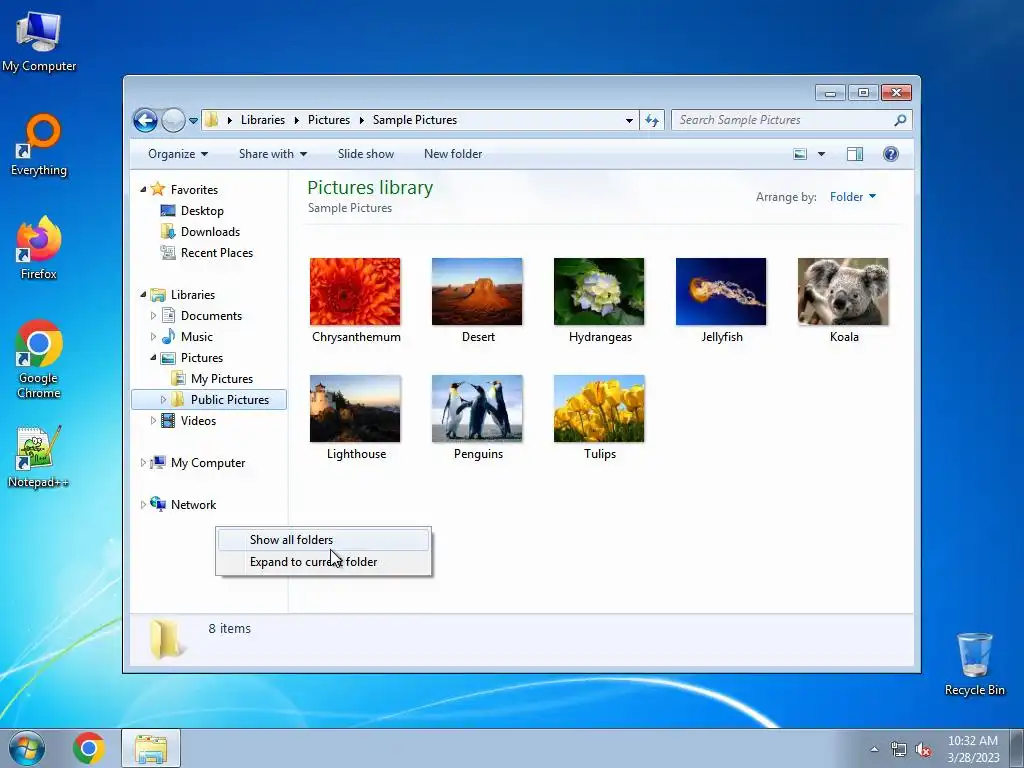Open the view options dropdown arrow
Image resolution: width=1024 pixels, height=768 pixels.
pyautogui.click(x=822, y=154)
